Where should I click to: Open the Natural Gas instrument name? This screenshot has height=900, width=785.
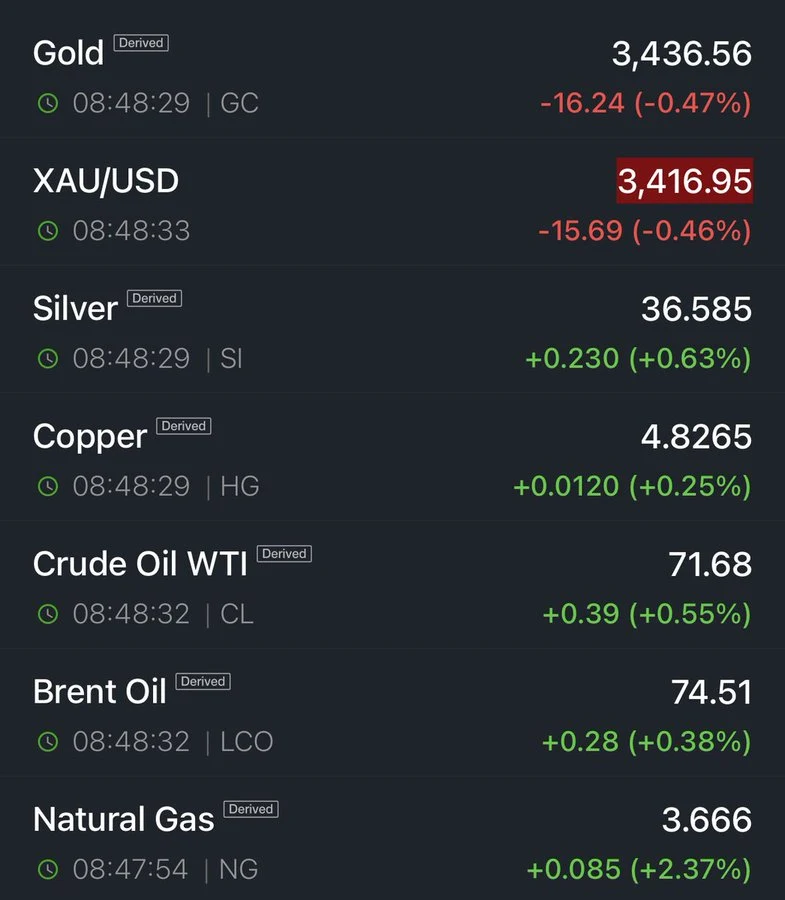(123, 819)
